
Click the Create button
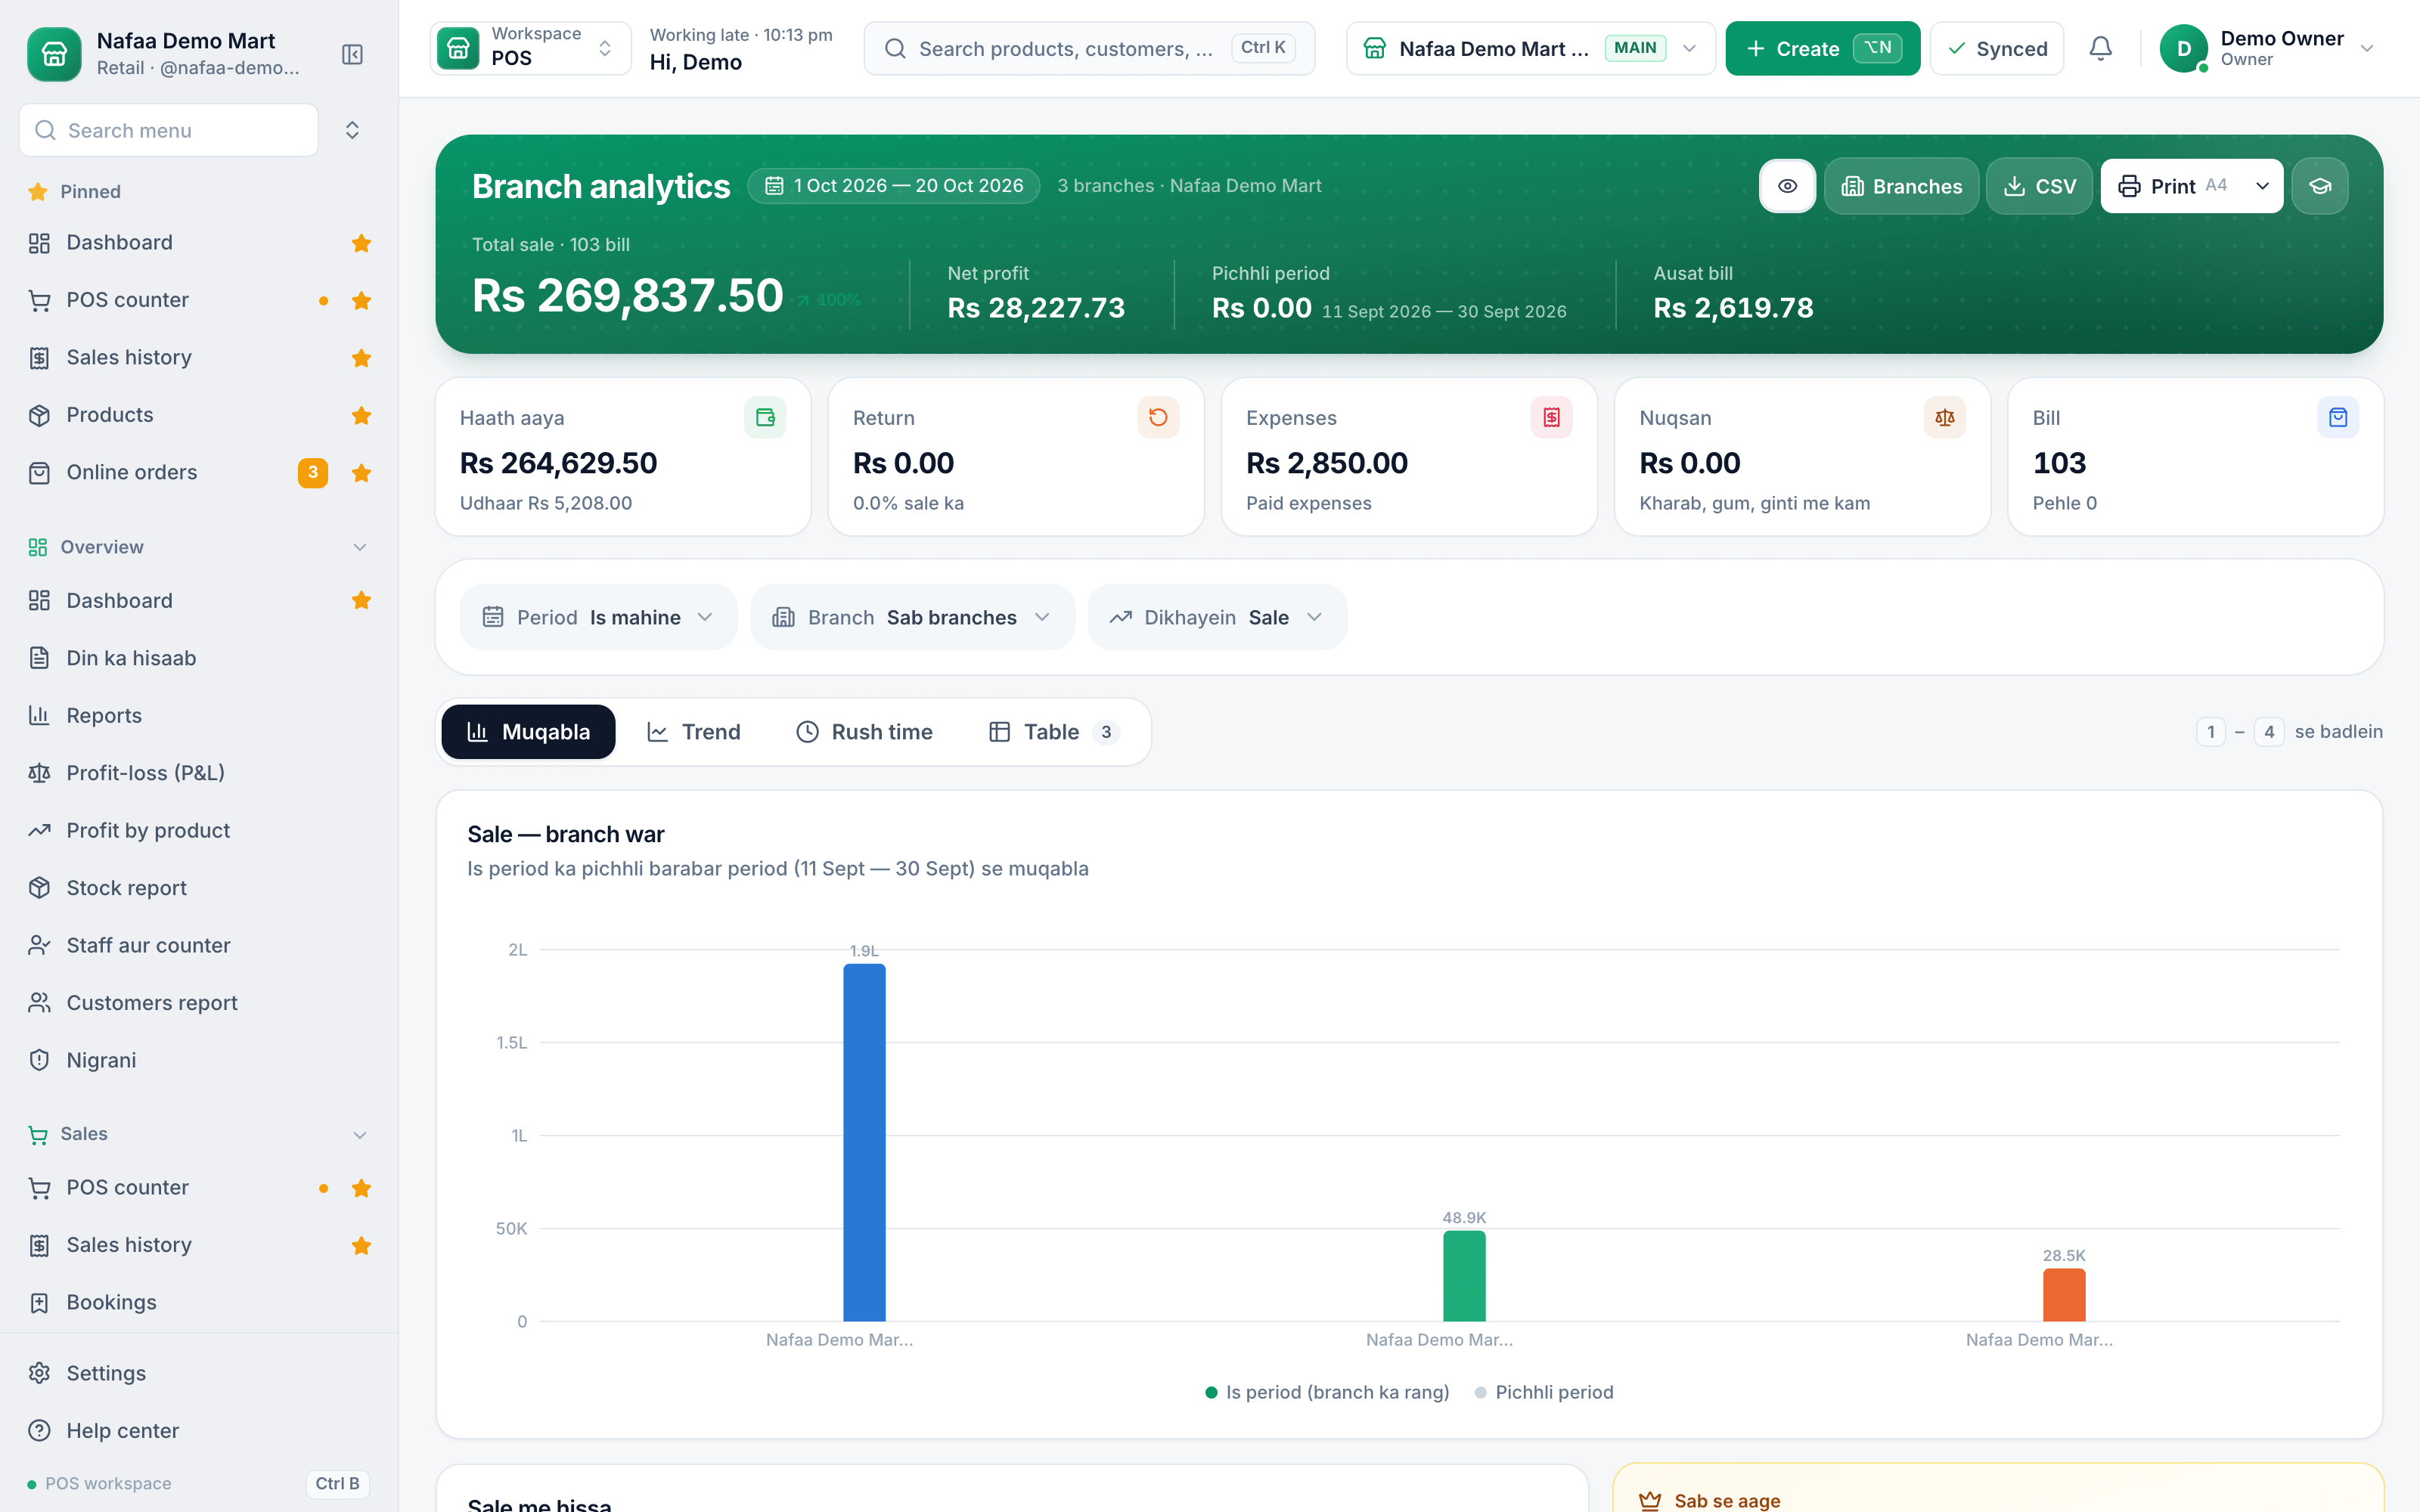coord(1822,48)
